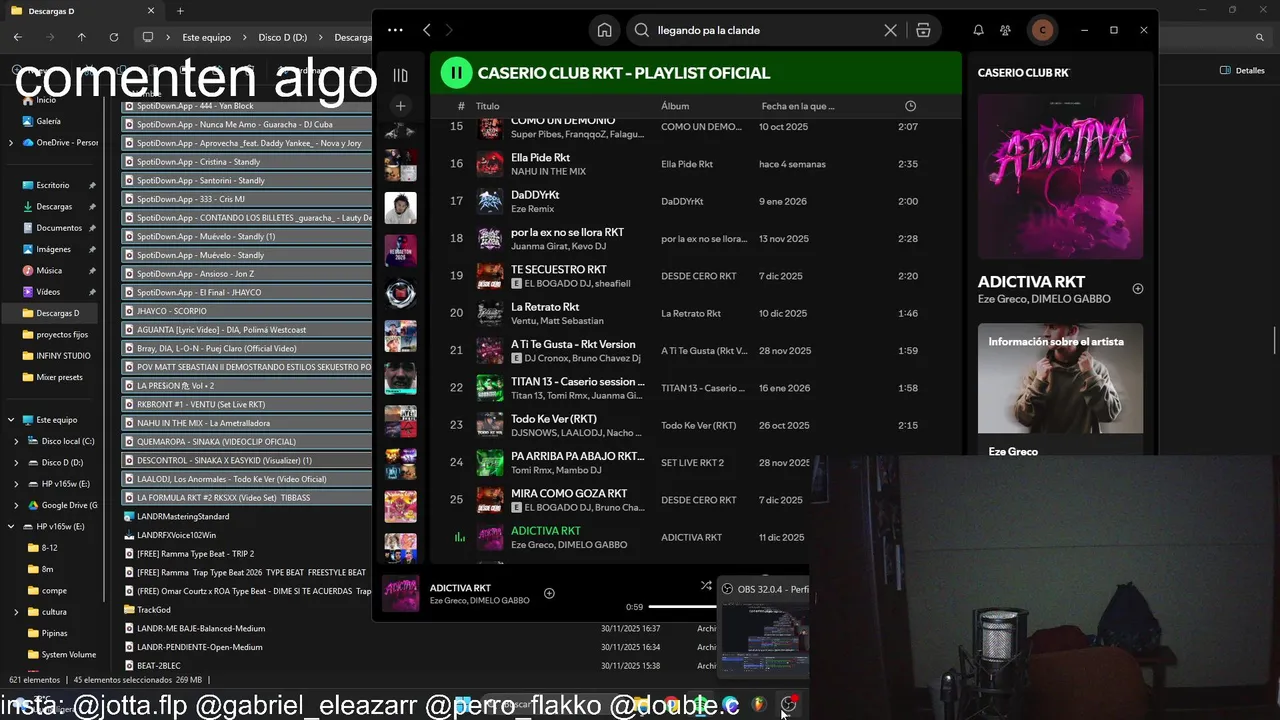
Task: Add ADICTIVA RKT to library in player bar
Action: (549, 593)
